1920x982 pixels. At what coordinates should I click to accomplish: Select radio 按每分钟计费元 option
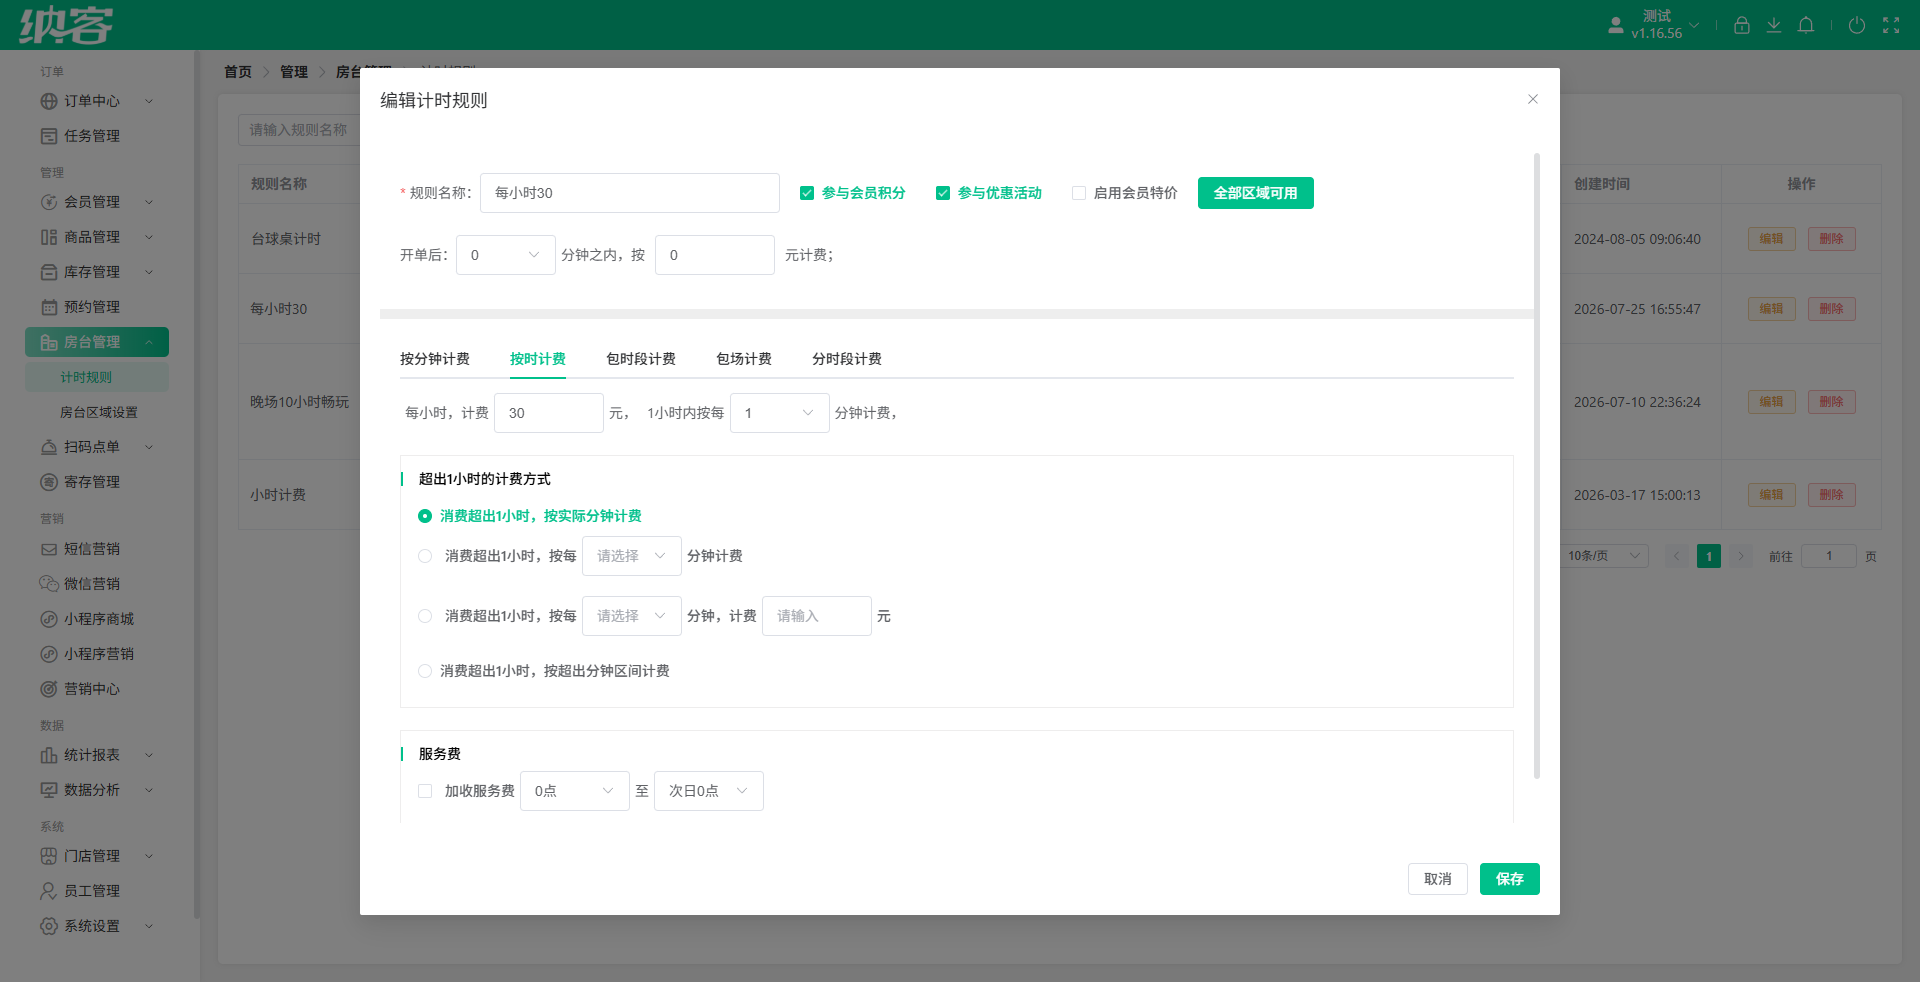click(425, 616)
